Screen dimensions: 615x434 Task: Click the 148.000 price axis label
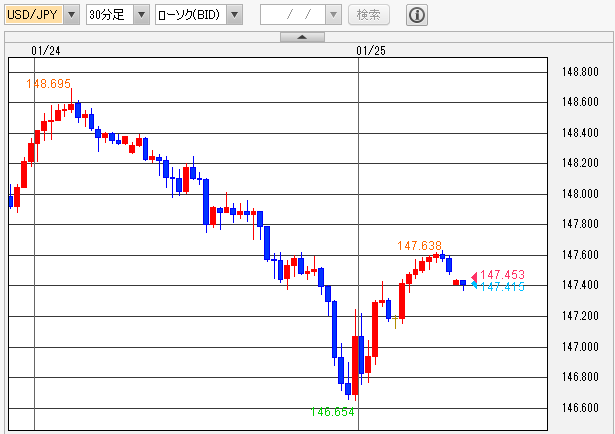[x=580, y=194]
